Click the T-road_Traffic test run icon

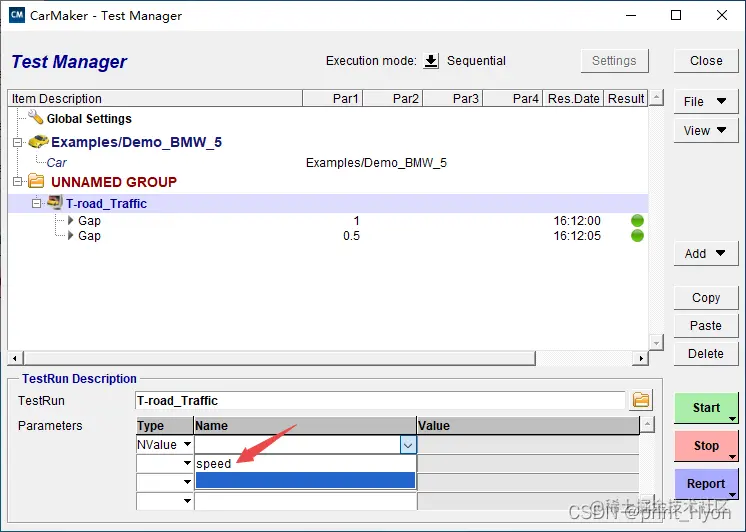click(55, 202)
